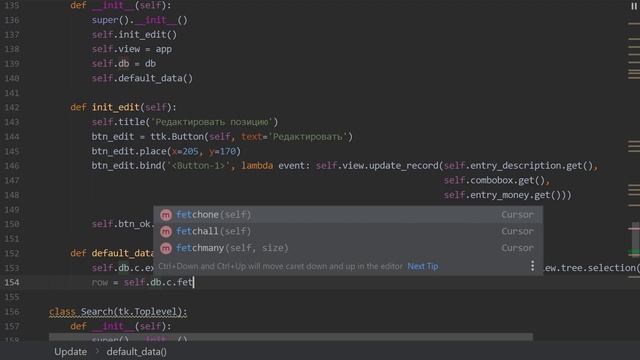The width and height of the screenshot is (640, 360).
Task: Click the pause inspection icon top right
Action: 634,5
